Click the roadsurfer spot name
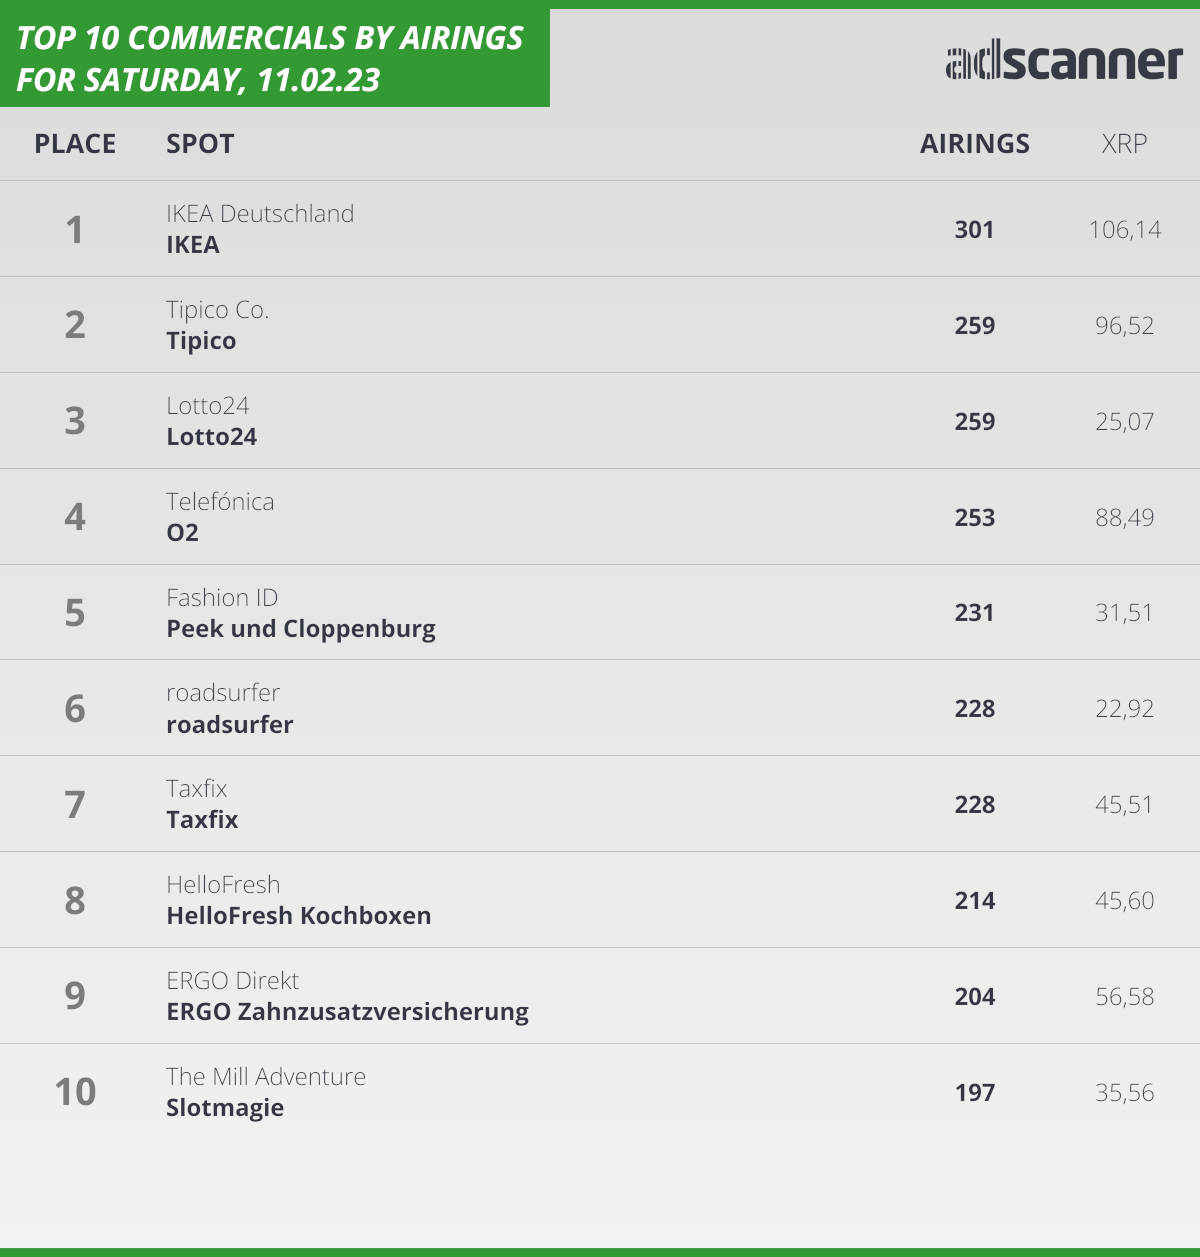Screen dimensions: 1200x1257 click(x=230, y=725)
